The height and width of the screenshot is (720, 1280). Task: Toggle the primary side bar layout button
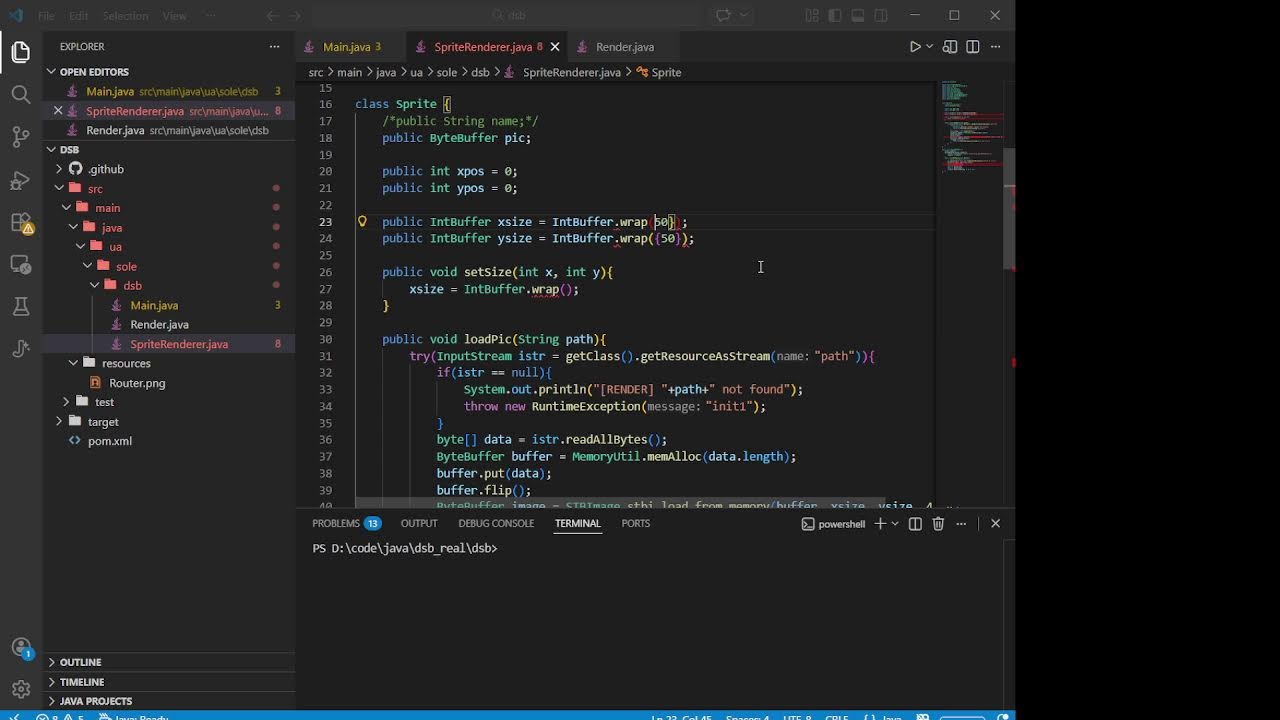click(834, 15)
